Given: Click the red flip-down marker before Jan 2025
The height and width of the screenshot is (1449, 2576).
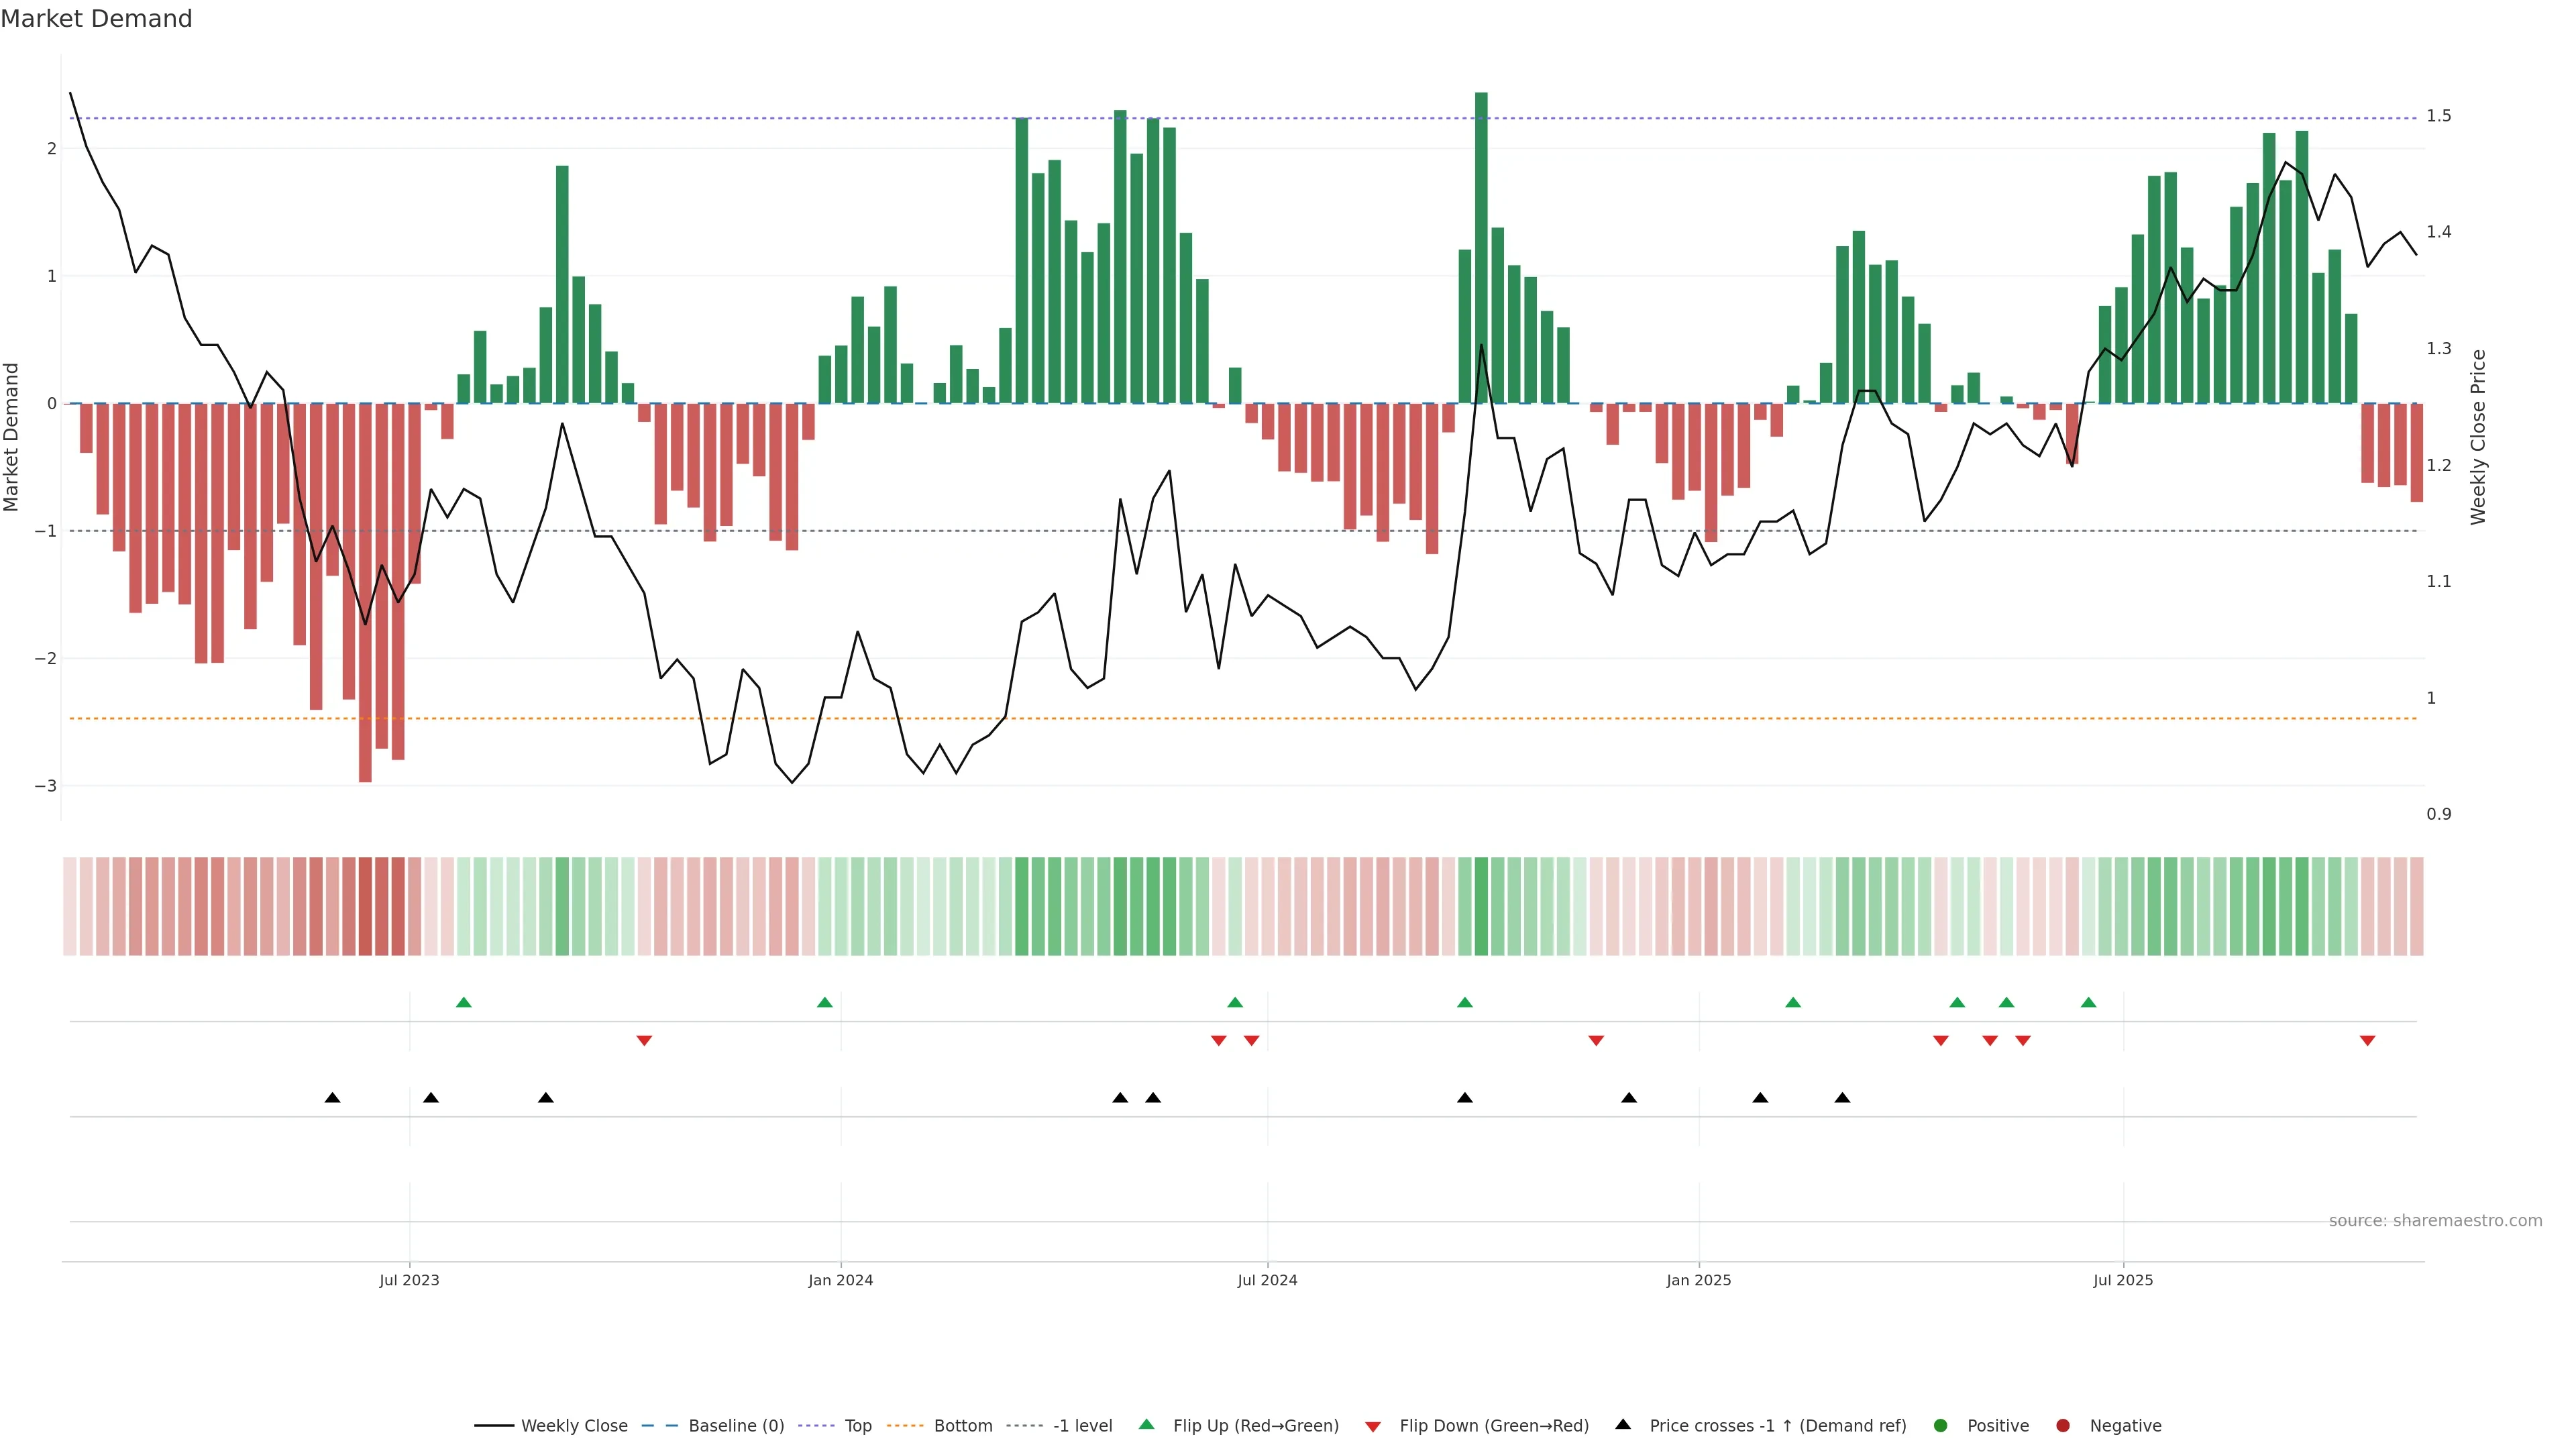Looking at the screenshot, I should tap(1596, 1041).
